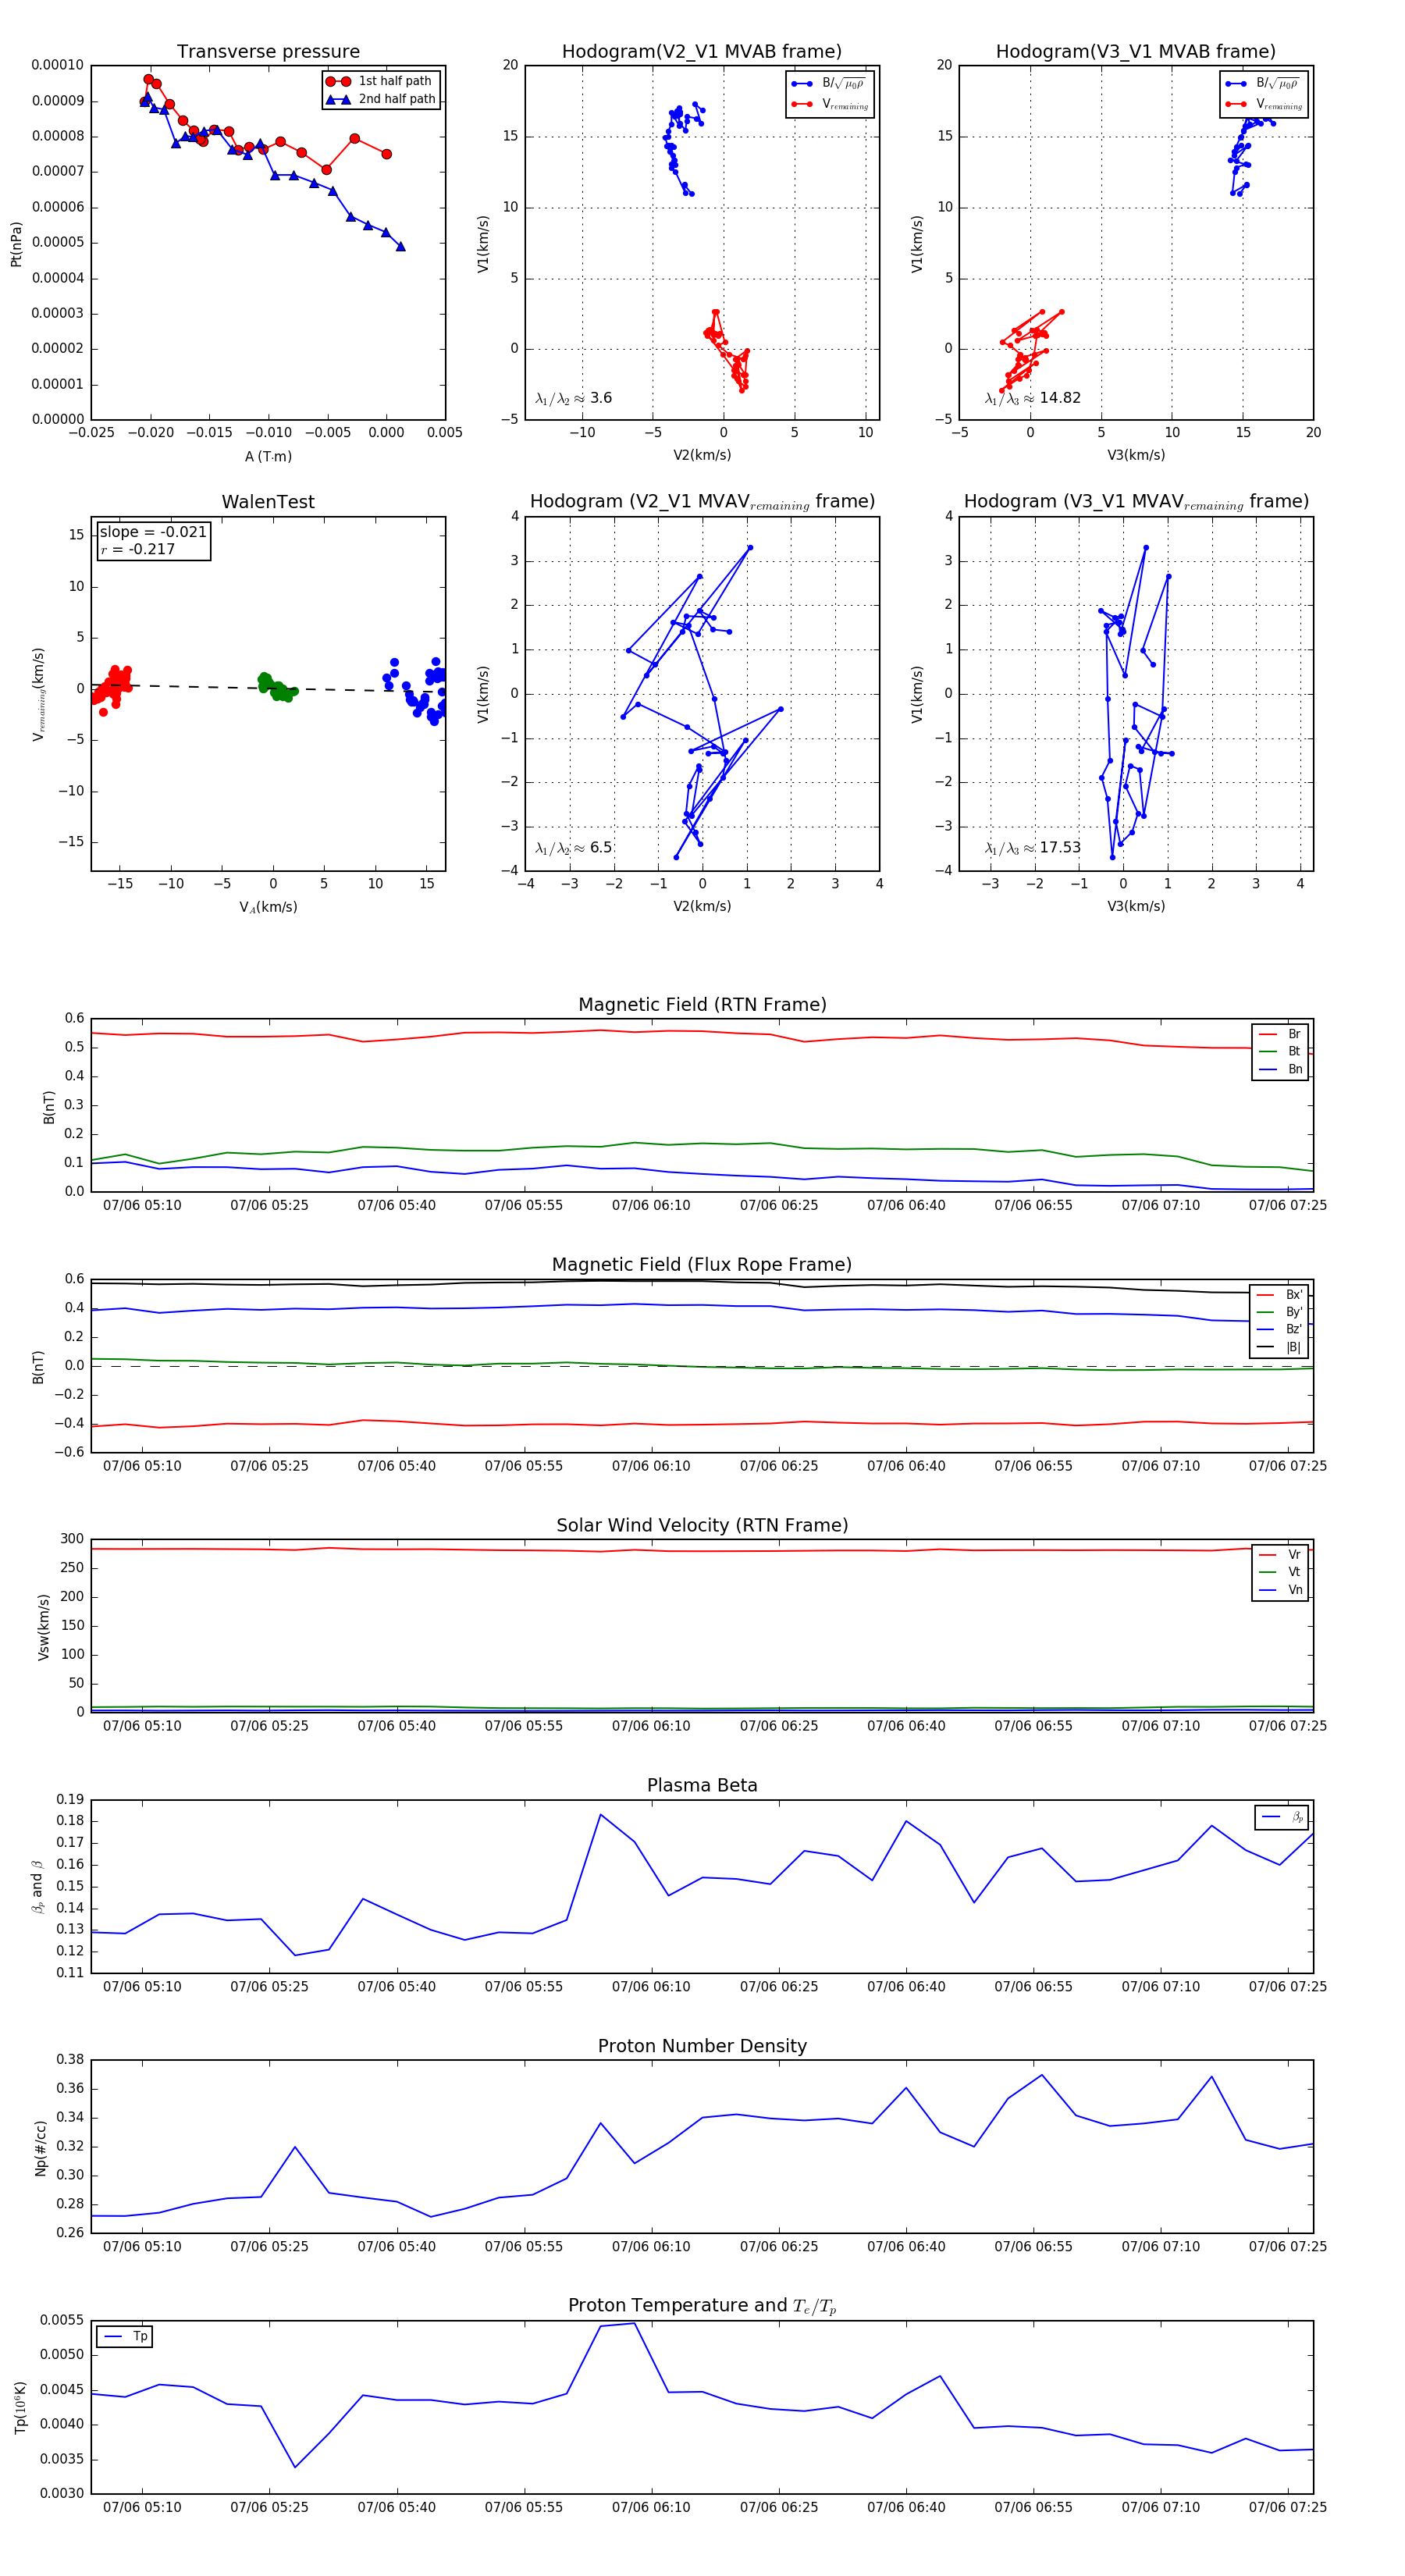Select the By' legend entry
Screen dimensions: 1405x2576
click(x=1280, y=1312)
